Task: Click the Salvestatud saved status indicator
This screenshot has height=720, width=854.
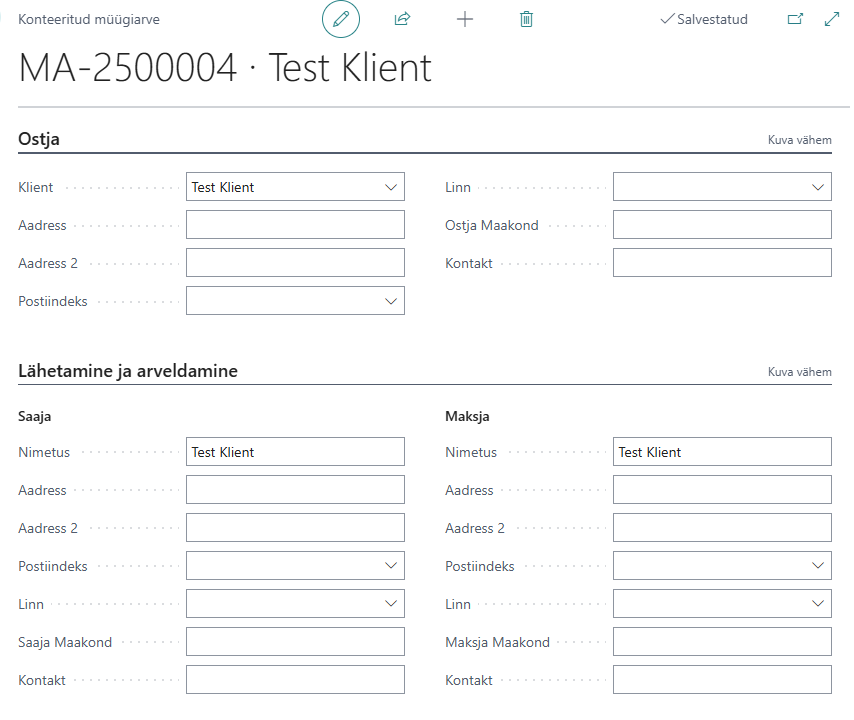Action: tap(704, 20)
